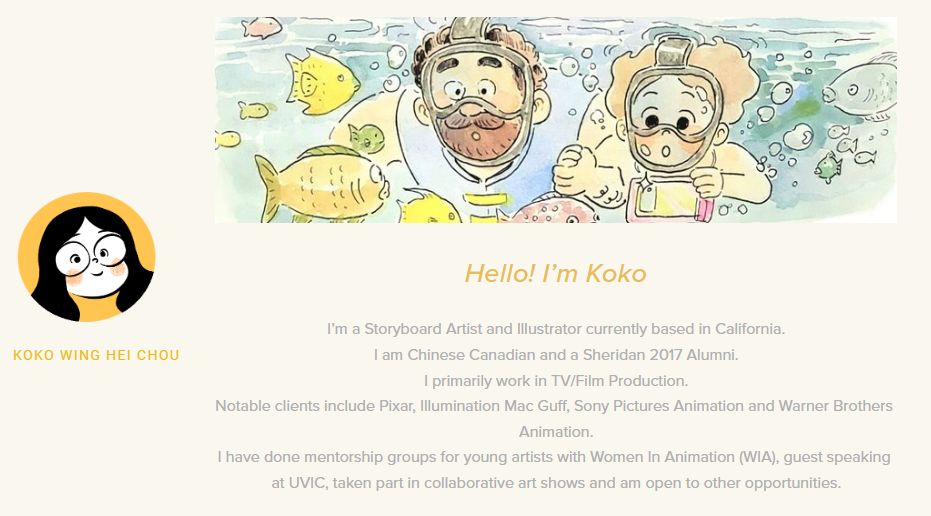The height and width of the screenshot is (516, 931).
Task: Click Warner Brothers in the clients sentence
Action: (835, 406)
